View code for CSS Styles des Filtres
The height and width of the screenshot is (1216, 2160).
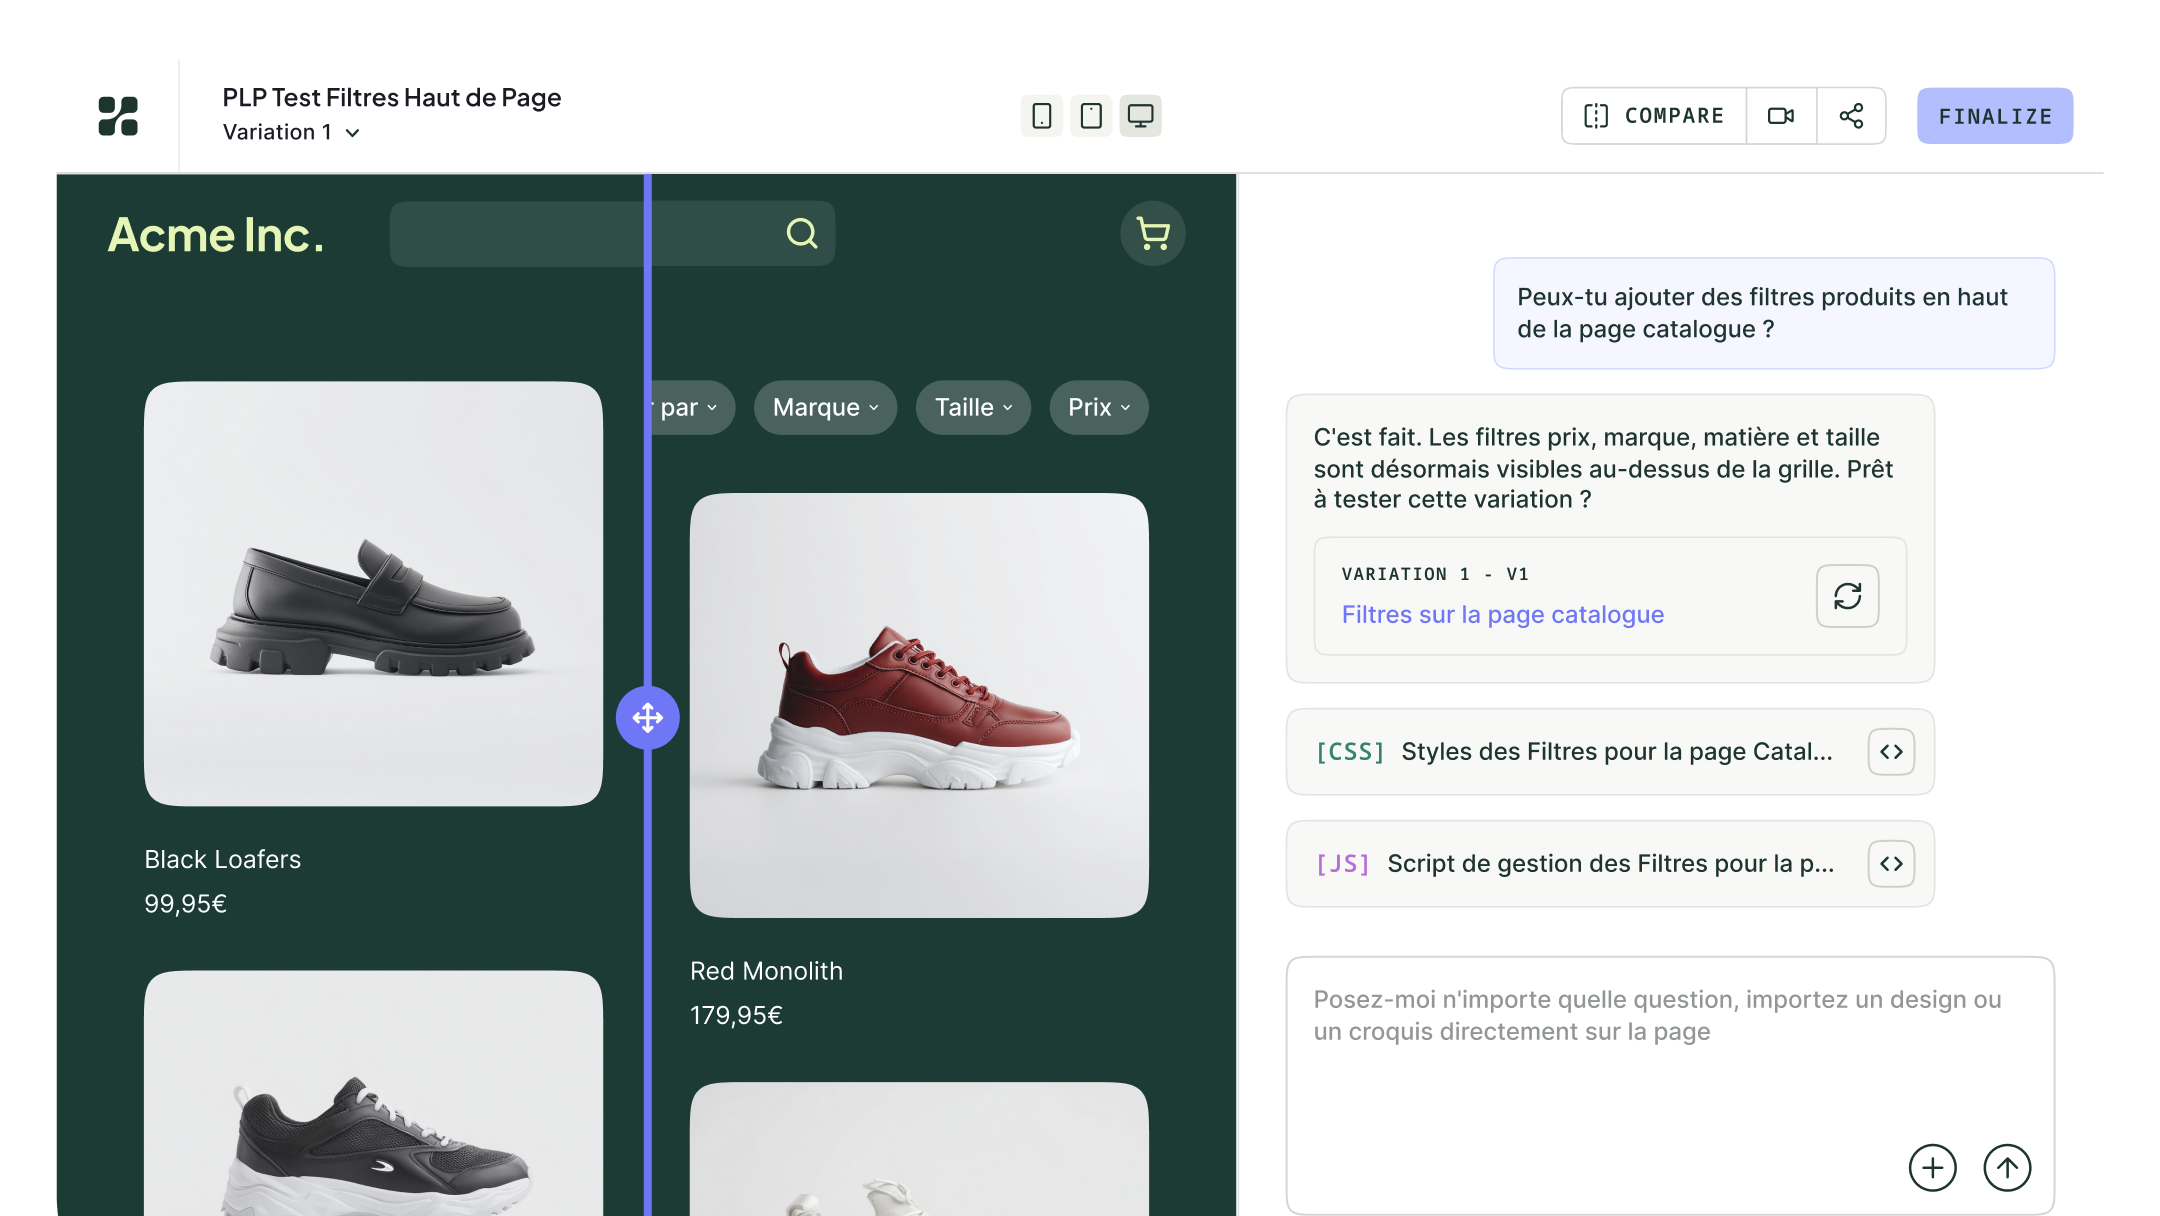[1891, 752]
